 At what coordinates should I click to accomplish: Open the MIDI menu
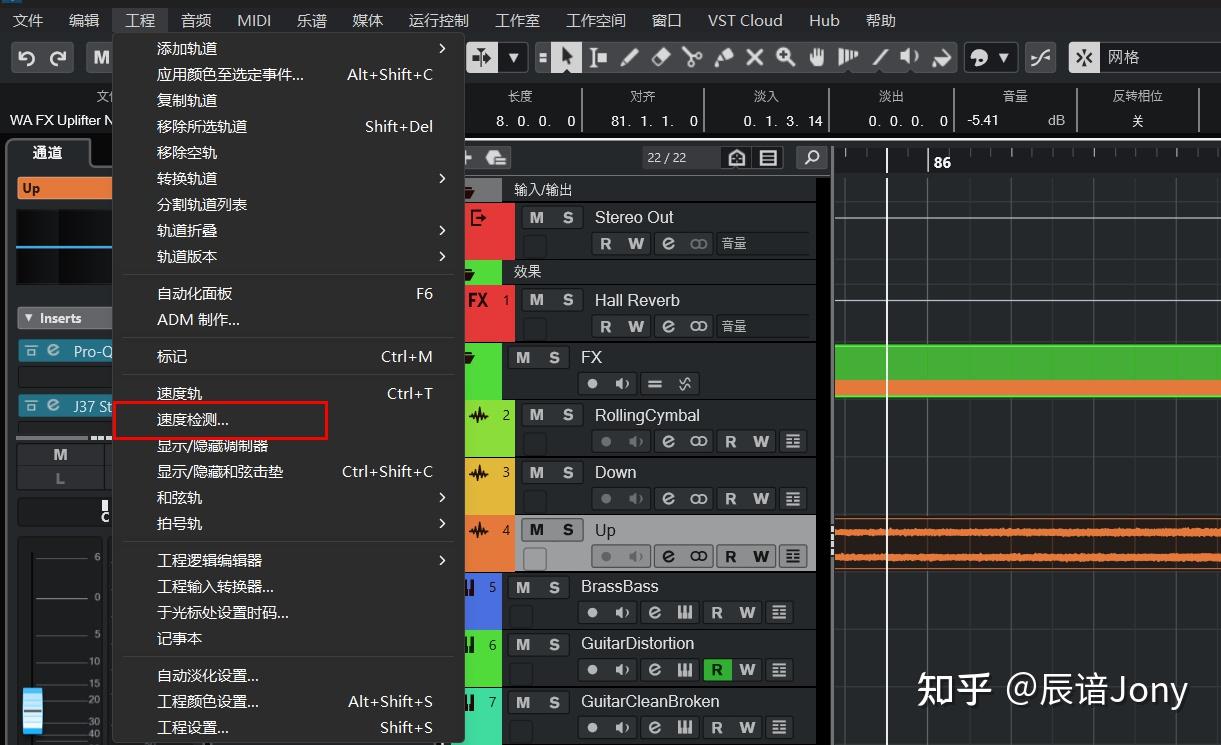point(254,20)
